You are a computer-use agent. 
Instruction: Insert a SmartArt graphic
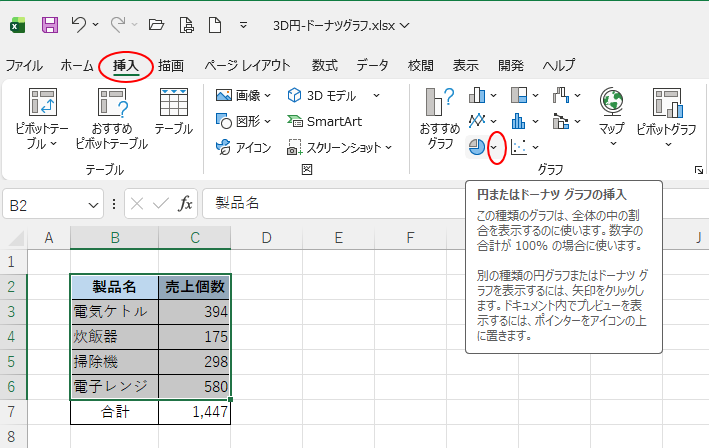point(325,121)
